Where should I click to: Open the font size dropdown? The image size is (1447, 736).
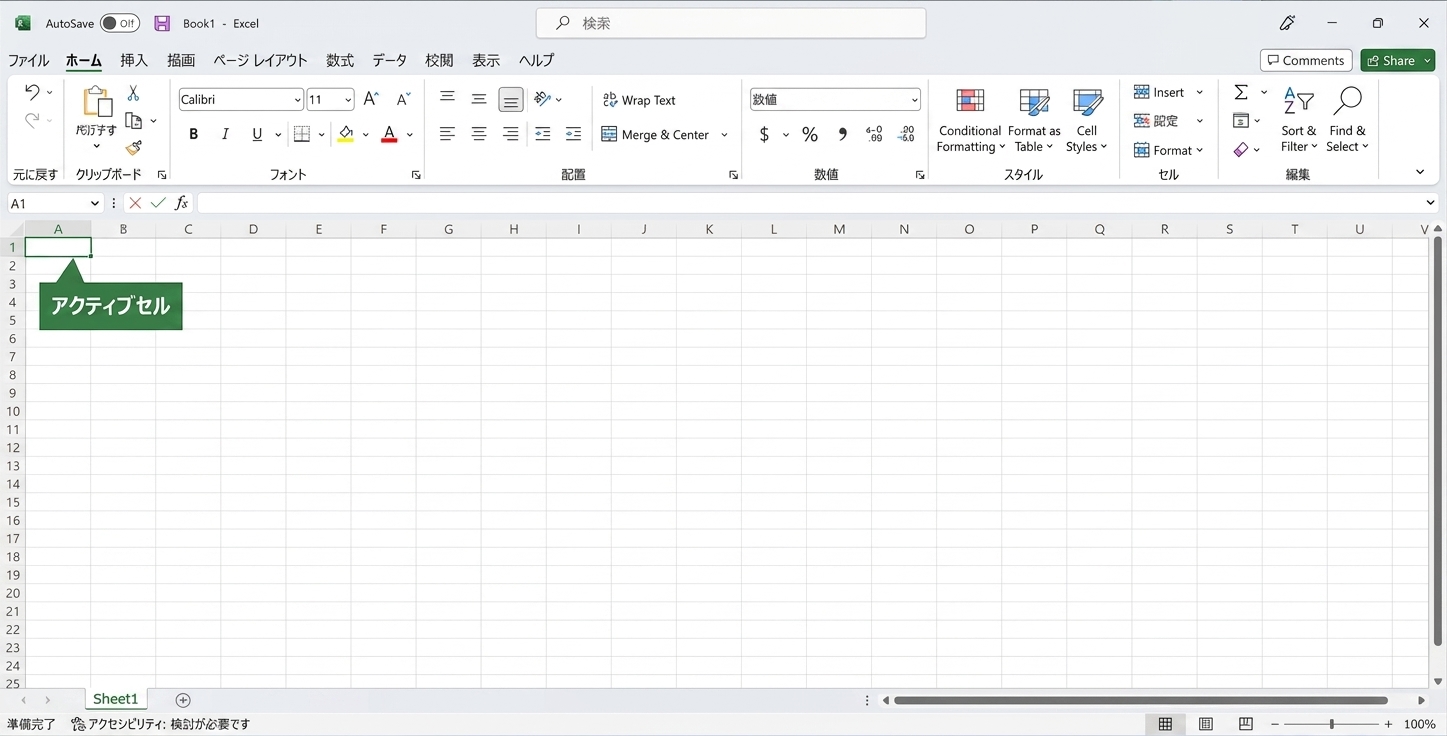click(348, 100)
